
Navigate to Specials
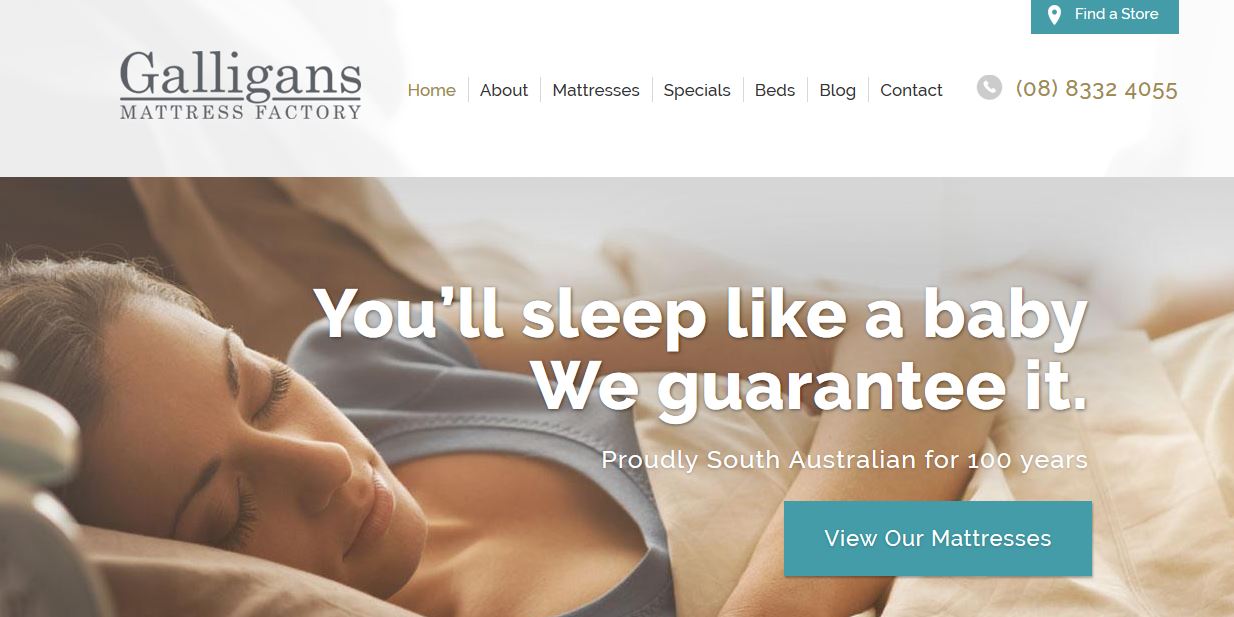tap(697, 90)
